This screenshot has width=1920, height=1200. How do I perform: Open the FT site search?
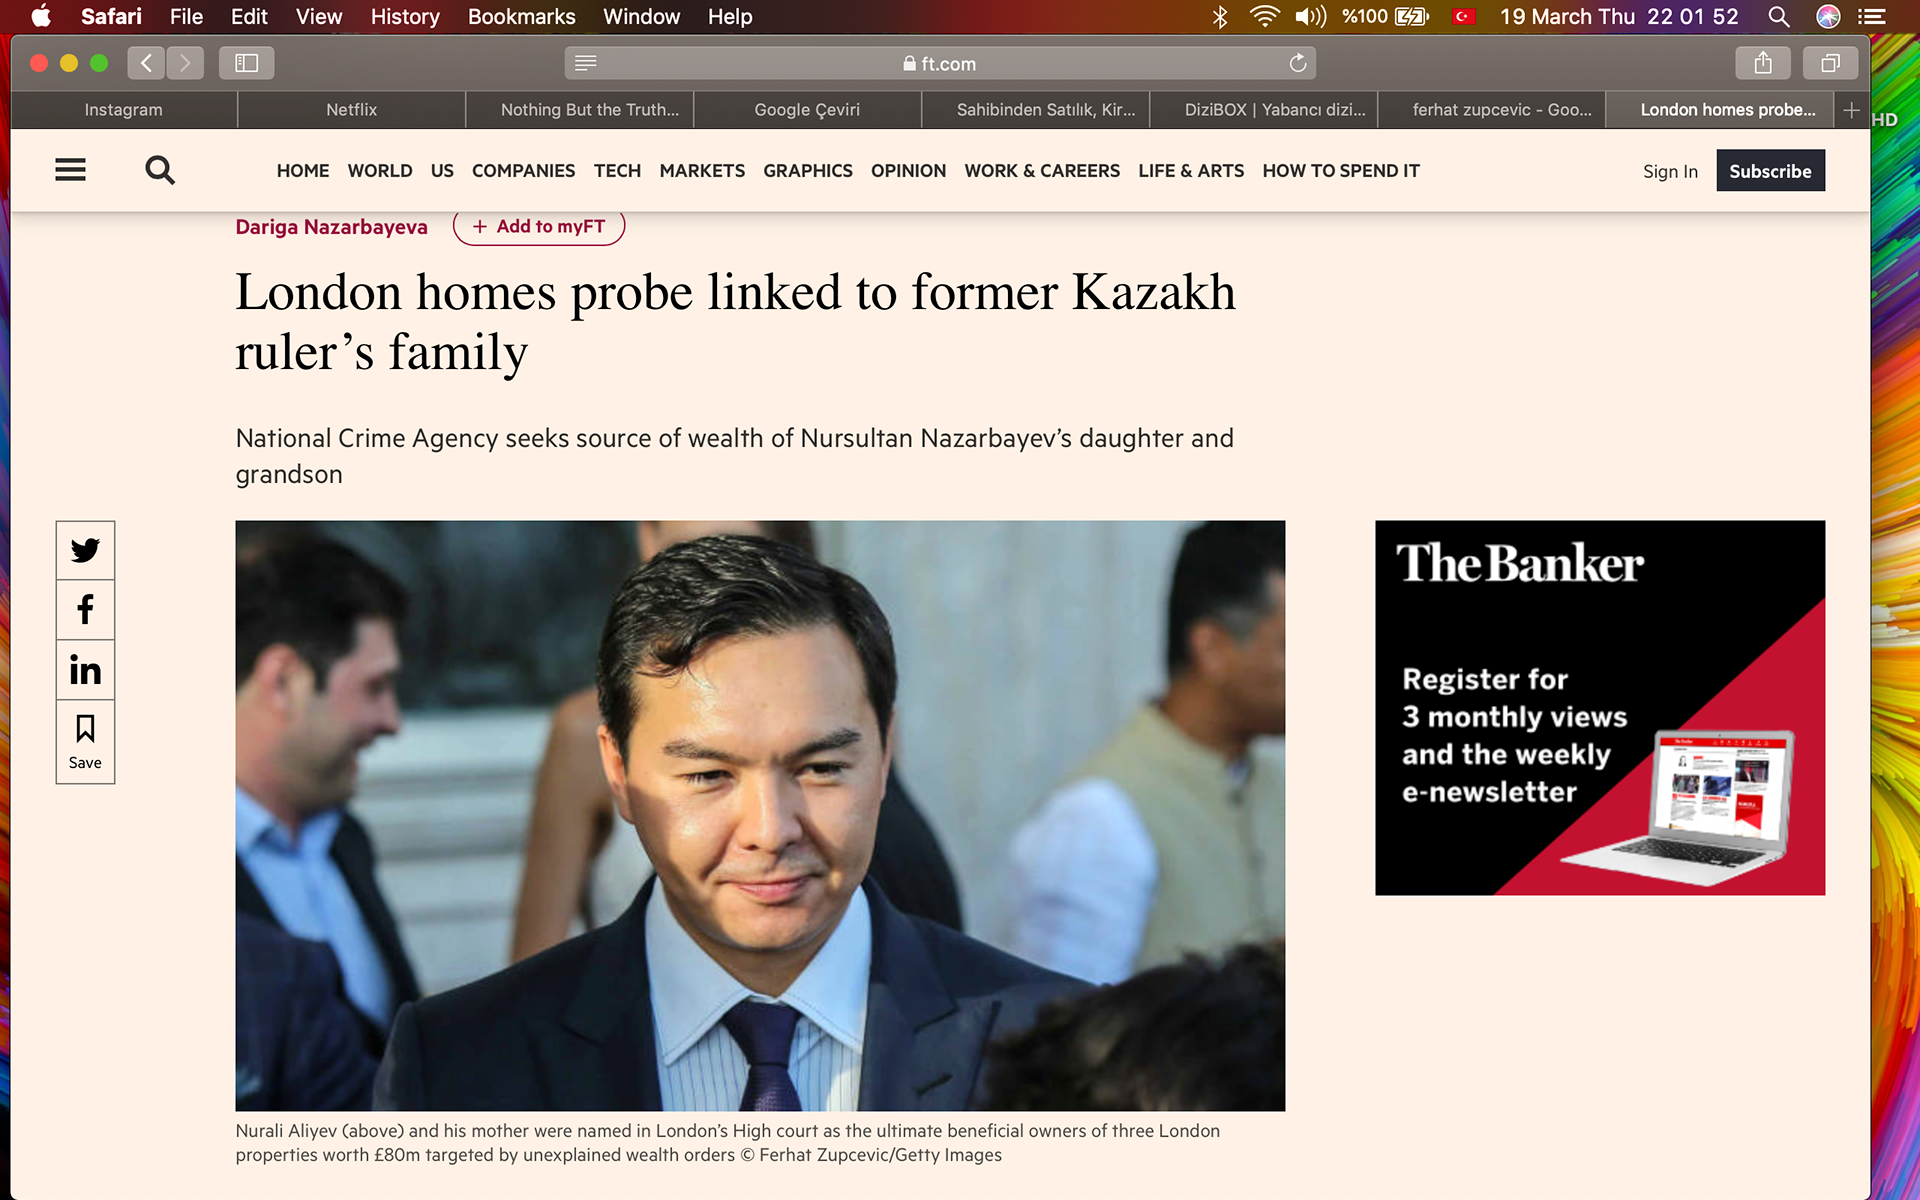coord(160,170)
